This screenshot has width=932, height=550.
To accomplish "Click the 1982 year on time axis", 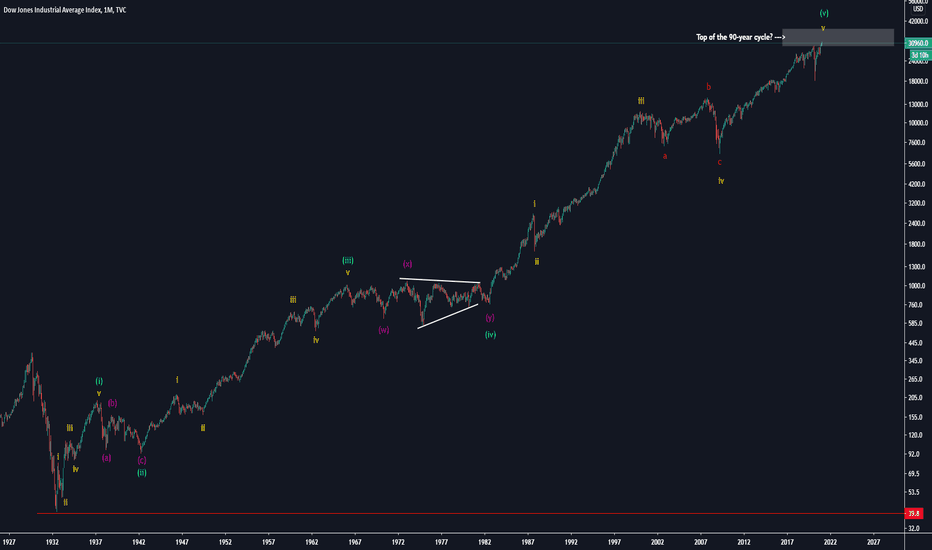I will click(484, 542).
